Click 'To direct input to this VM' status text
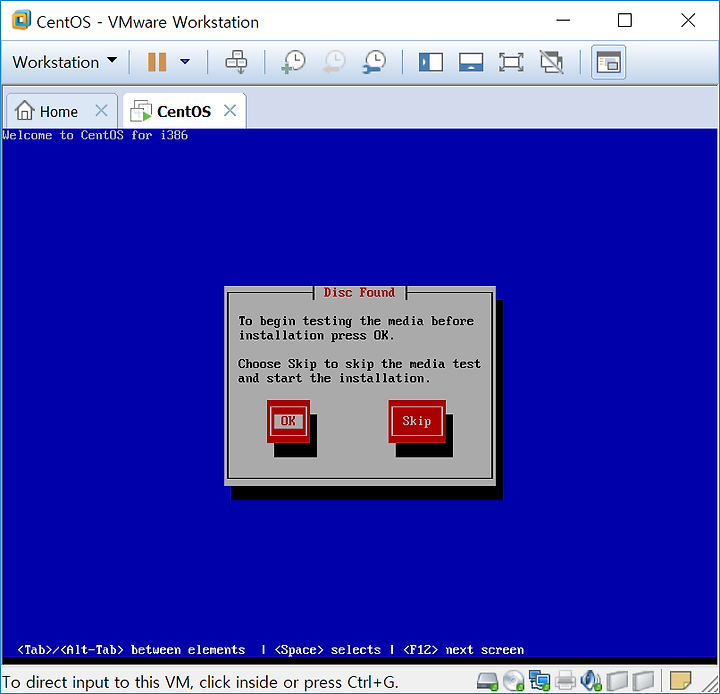Viewport: 720px width, 694px height. click(200, 682)
